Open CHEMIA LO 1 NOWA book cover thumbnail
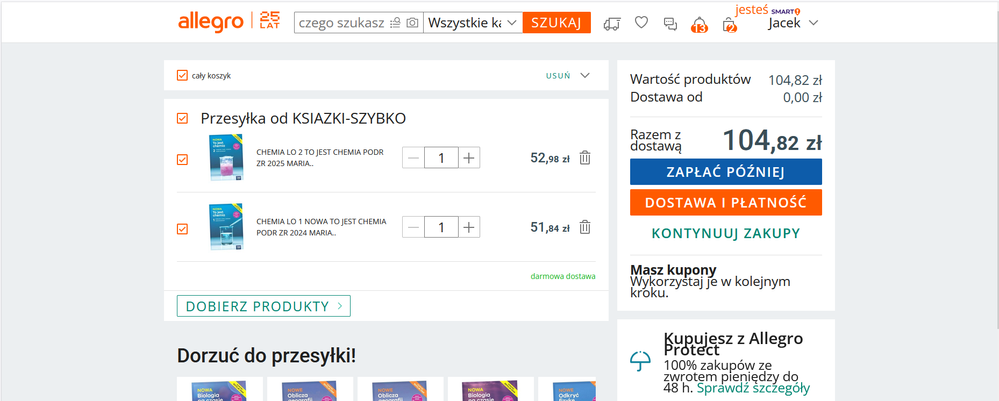999x401 pixels. point(226,227)
